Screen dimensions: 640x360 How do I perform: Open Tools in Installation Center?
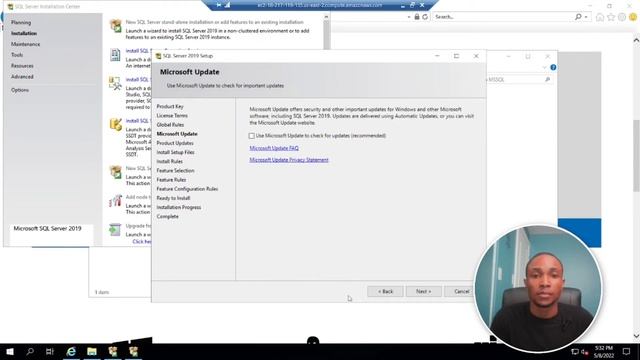point(17,55)
